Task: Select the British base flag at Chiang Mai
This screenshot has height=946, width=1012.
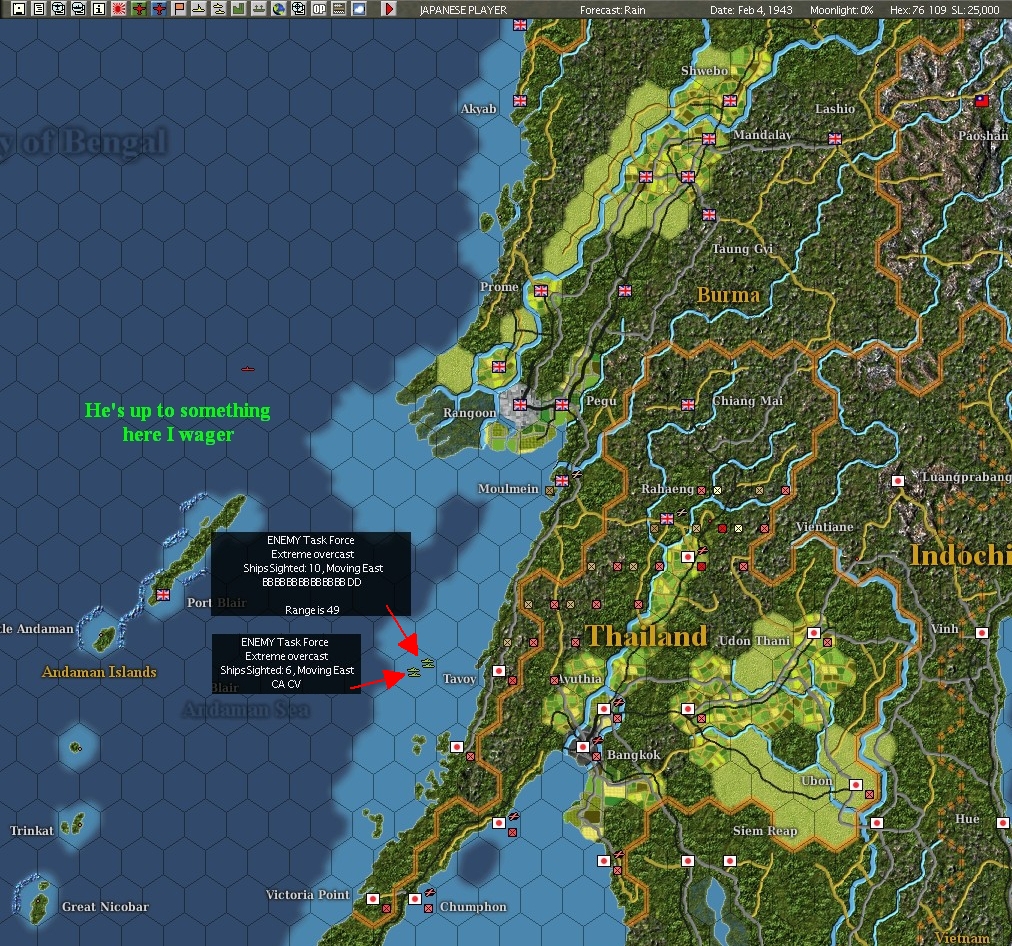Action: 688,405
